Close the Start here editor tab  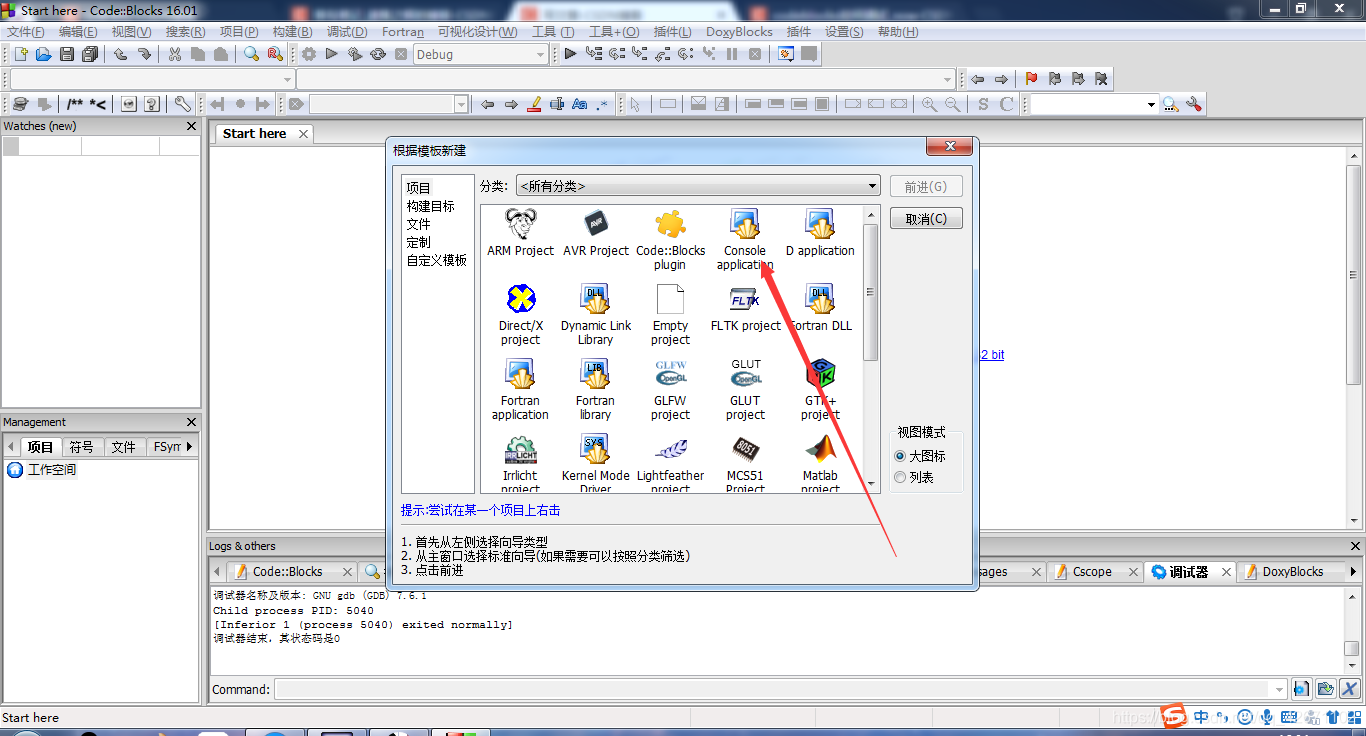302,134
